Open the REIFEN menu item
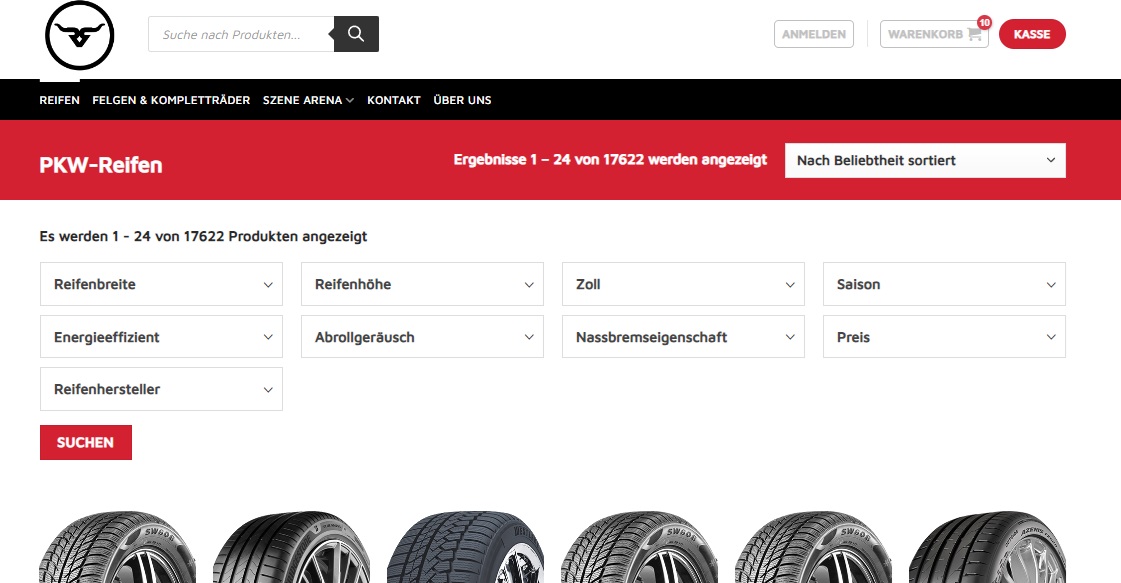Image resolution: width=1121 pixels, height=583 pixels. point(59,100)
